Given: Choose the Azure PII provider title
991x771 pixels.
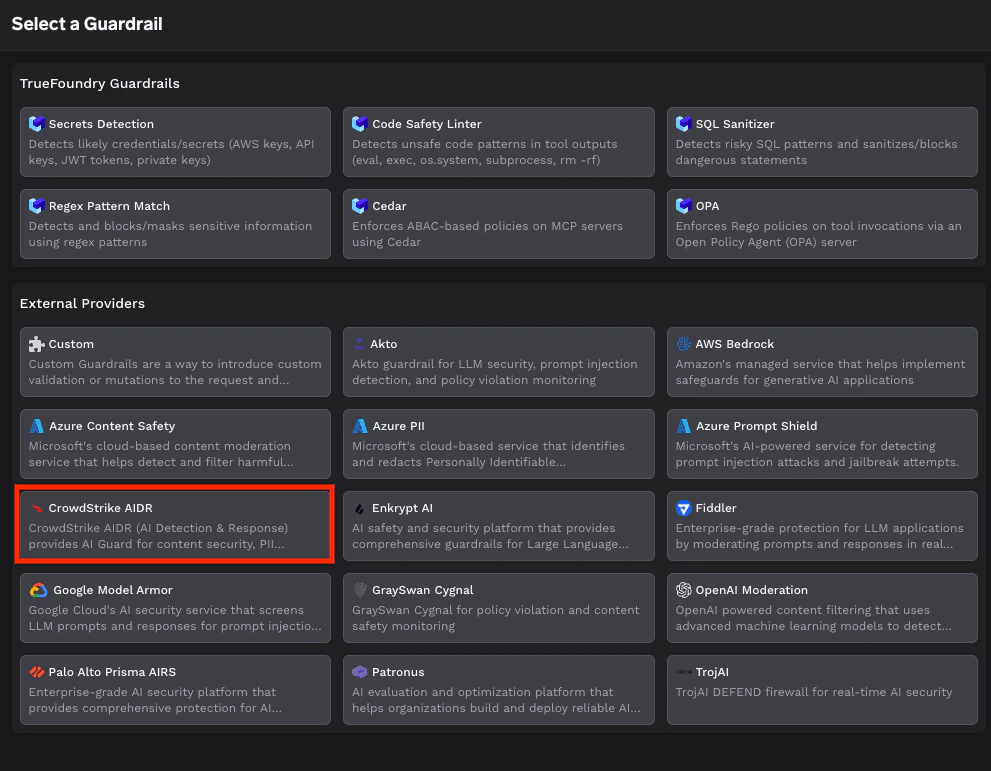Looking at the screenshot, I should click(x=398, y=426).
